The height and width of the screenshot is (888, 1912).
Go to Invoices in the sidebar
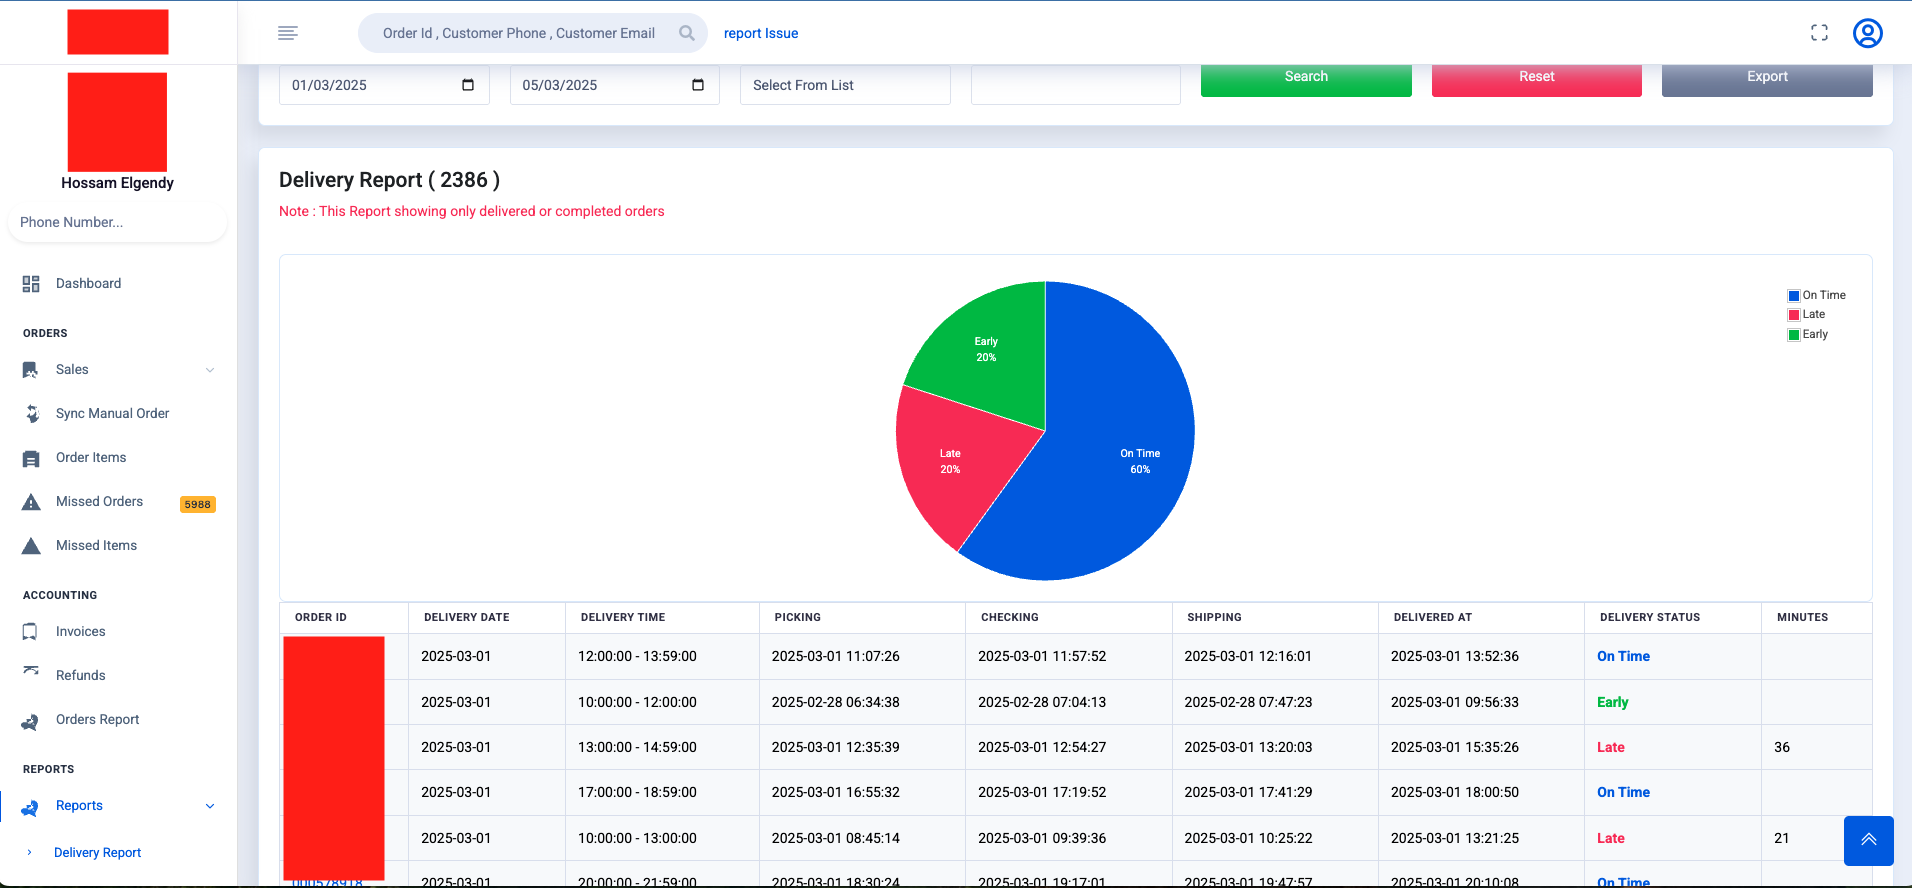click(x=80, y=632)
